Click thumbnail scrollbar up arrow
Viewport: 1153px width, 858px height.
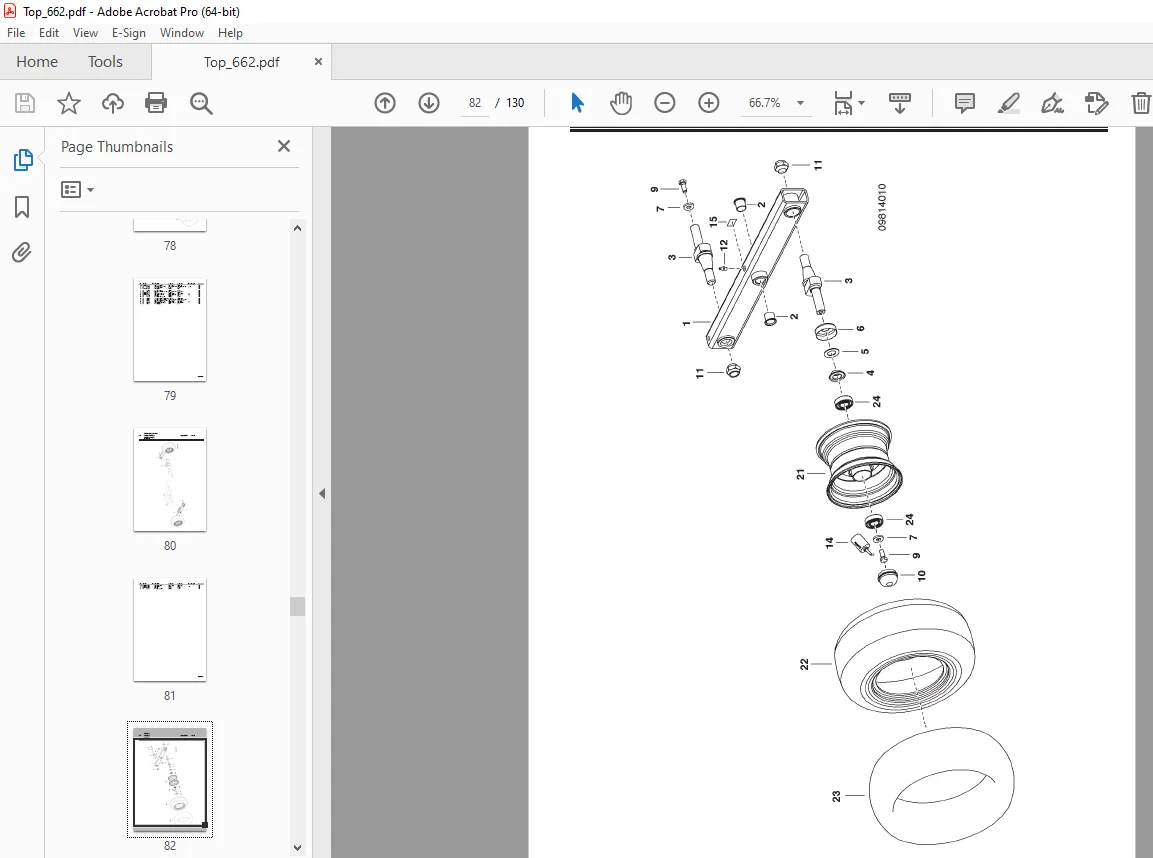(297, 228)
